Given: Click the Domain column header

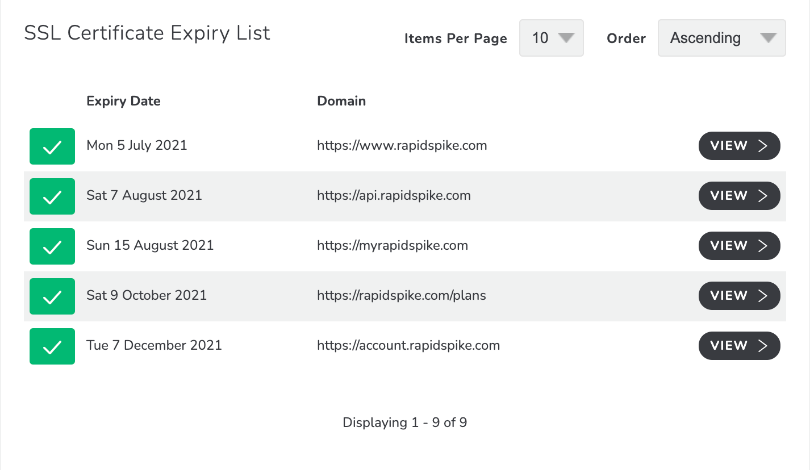Looking at the screenshot, I should 341,101.
